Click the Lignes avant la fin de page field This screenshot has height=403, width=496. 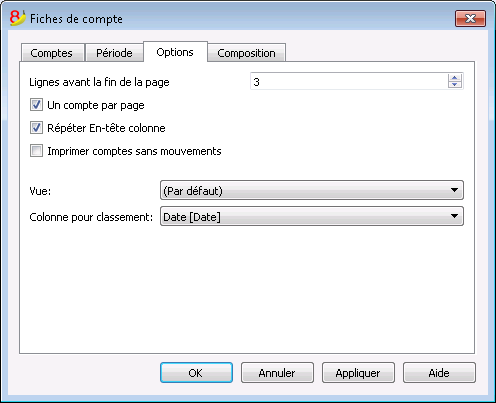(349, 82)
